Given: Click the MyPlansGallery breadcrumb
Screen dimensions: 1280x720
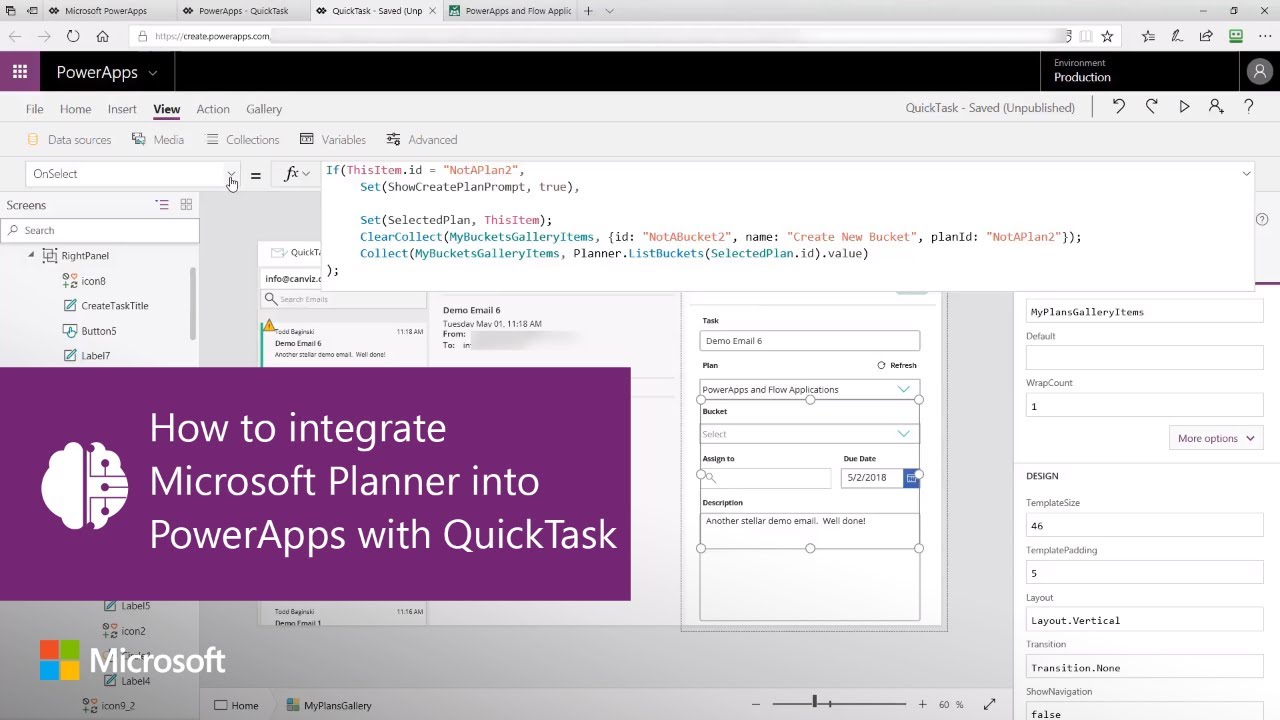Looking at the screenshot, I should 329,705.
